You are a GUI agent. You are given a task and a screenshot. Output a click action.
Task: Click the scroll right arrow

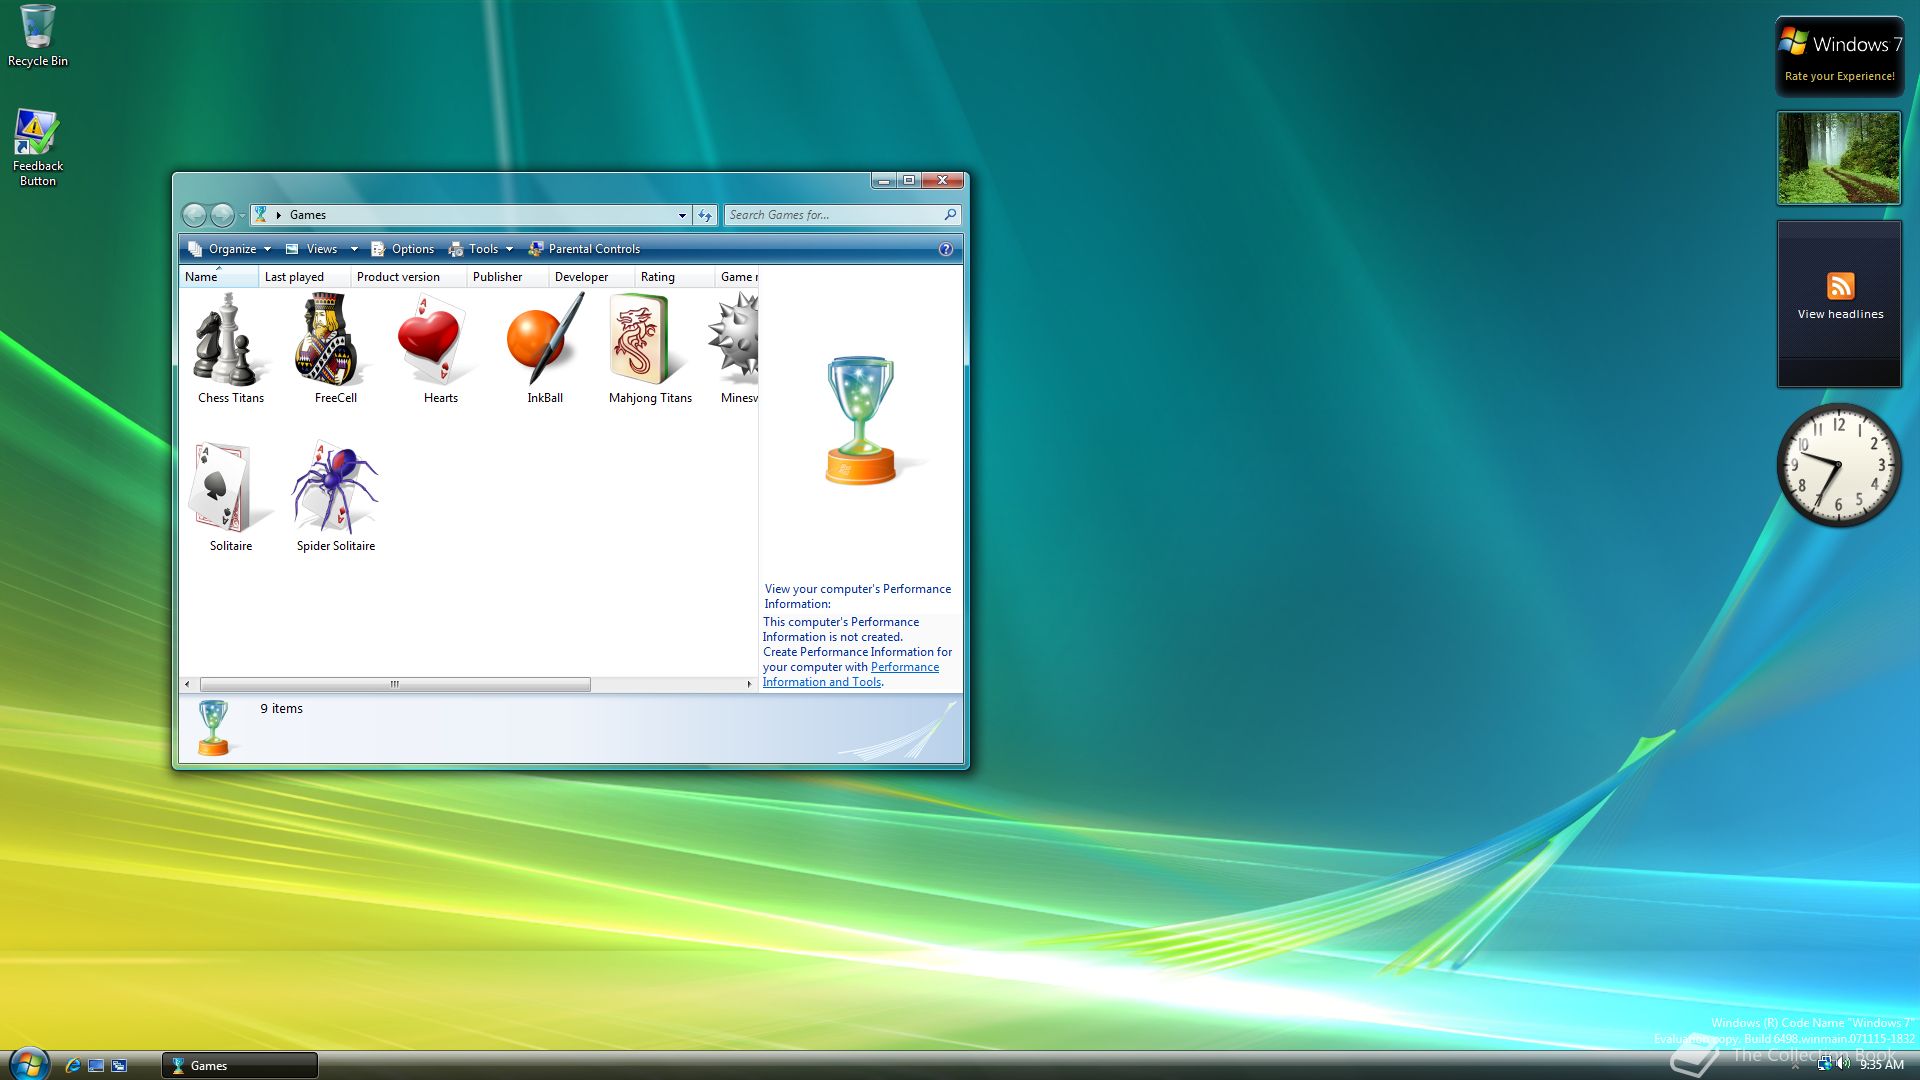click(x=749, y=684)
